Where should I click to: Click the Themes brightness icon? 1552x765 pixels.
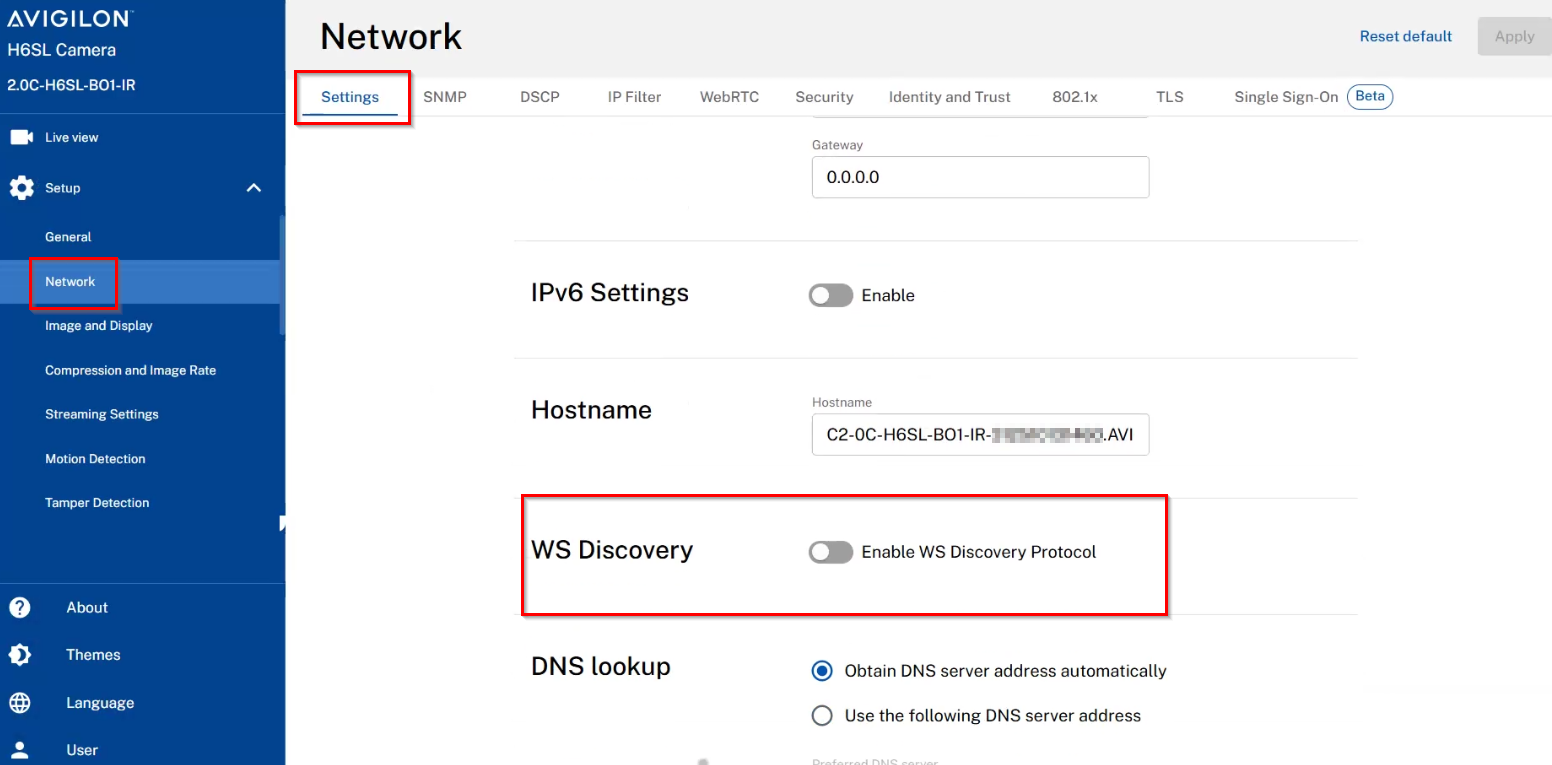point(19,655)
